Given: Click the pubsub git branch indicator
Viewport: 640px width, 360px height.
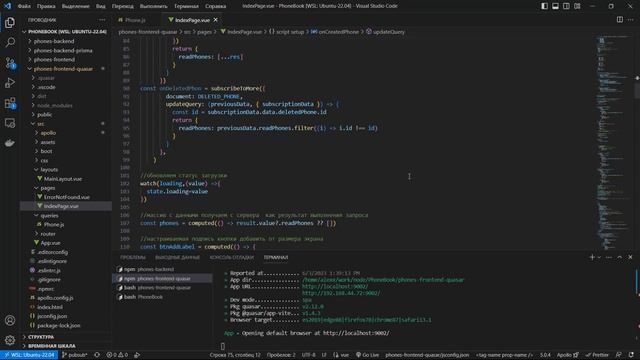Looking at the screenshot, I should (75, 355).
